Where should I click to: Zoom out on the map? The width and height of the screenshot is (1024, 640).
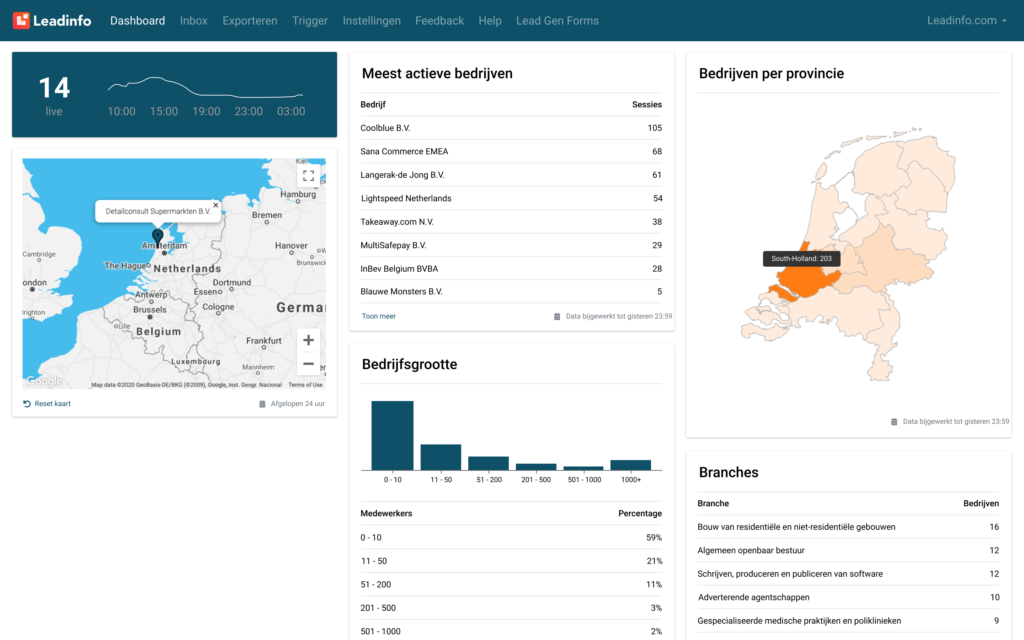click(308, 364)
